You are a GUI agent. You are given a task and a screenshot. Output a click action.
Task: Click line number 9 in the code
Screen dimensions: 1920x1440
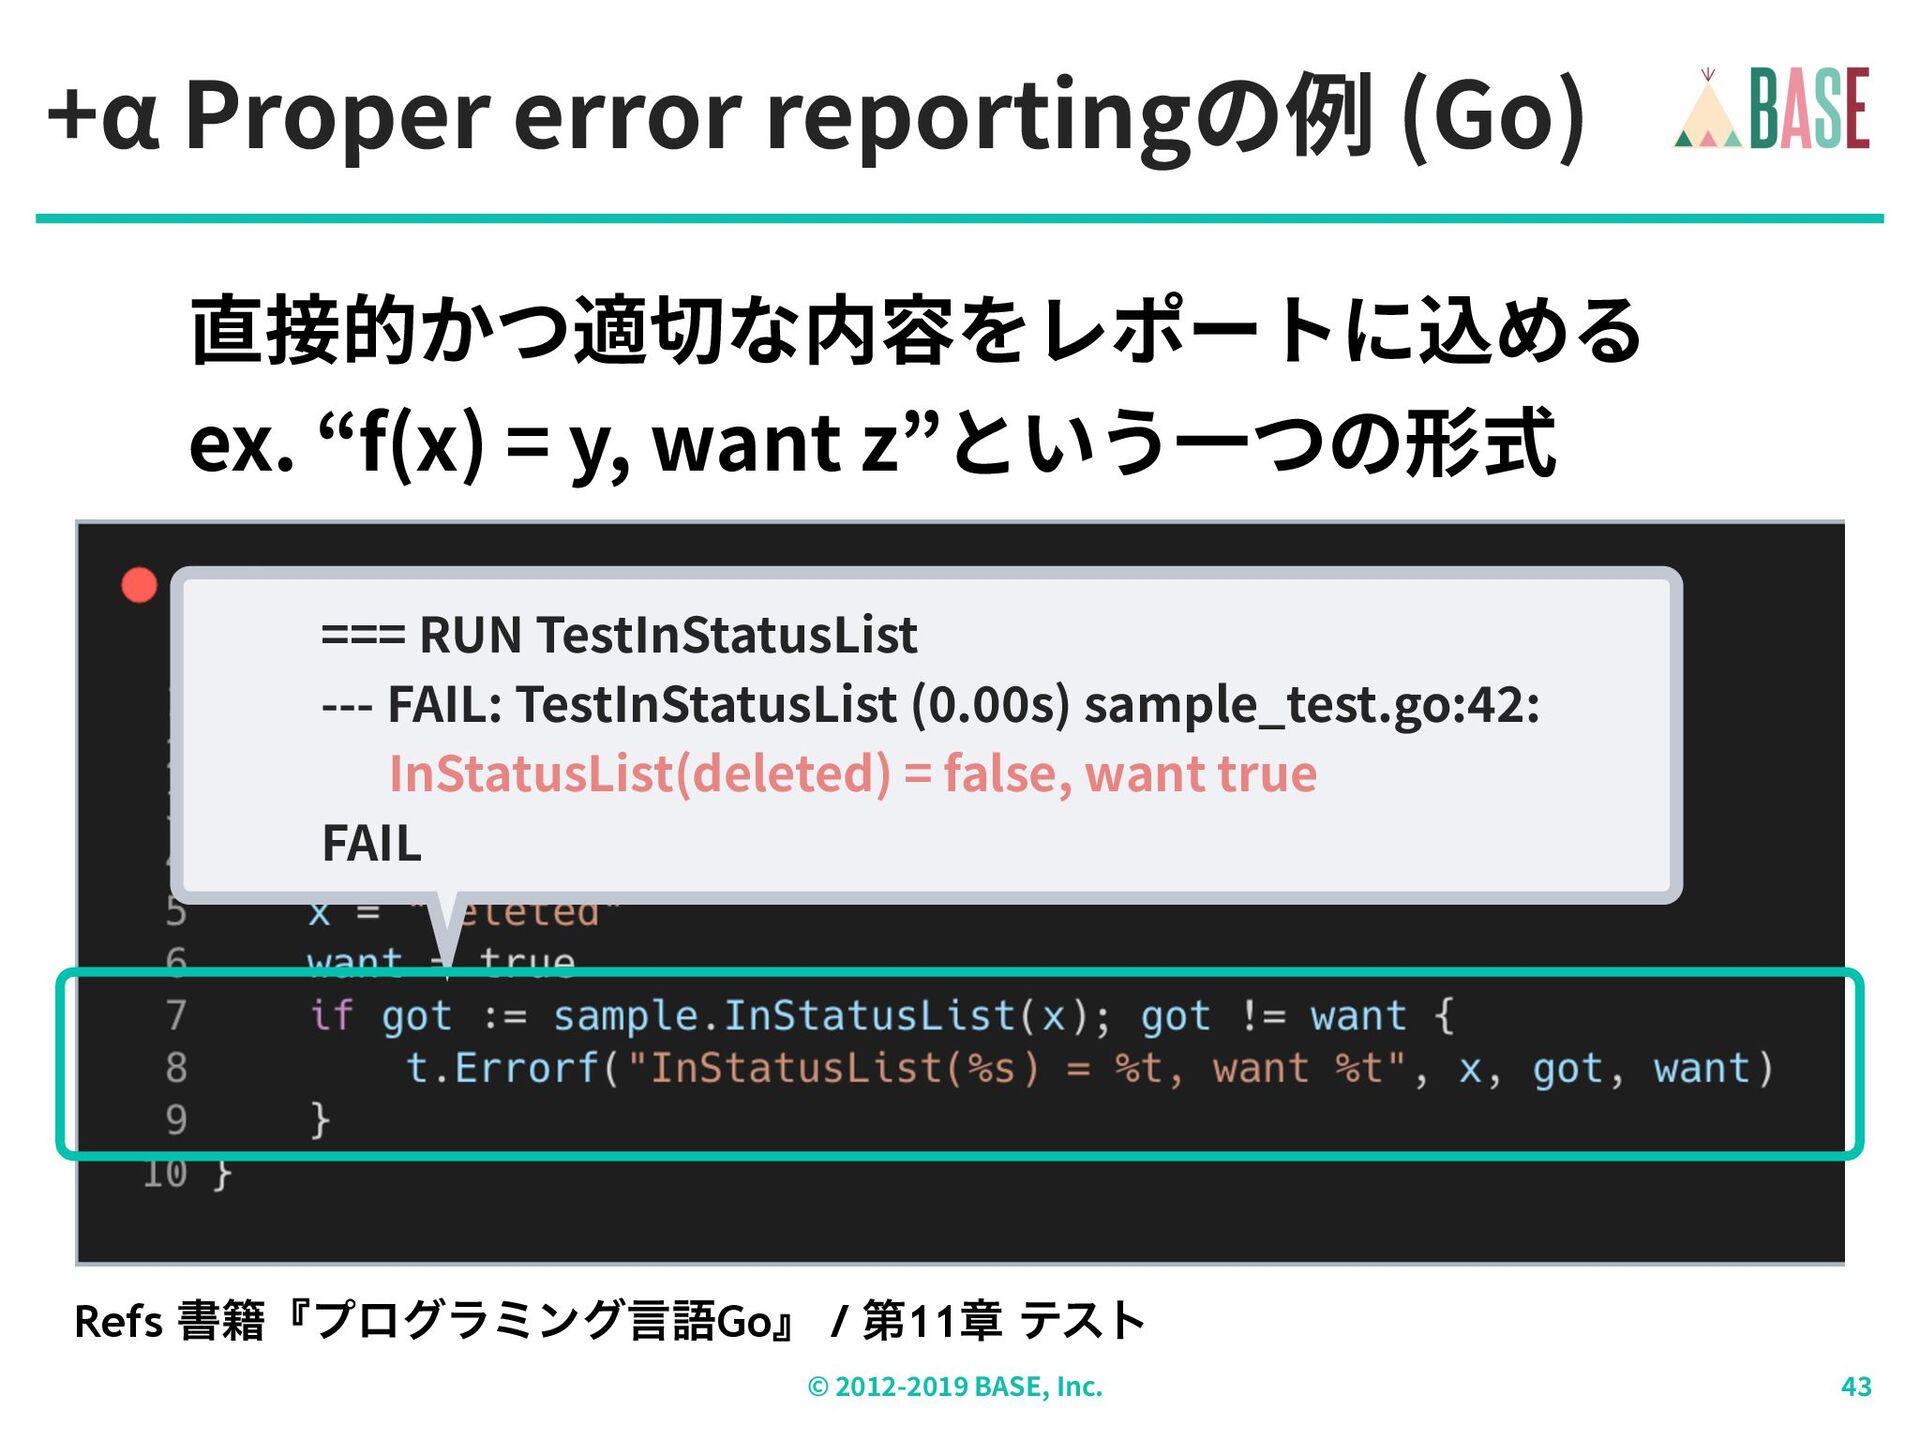pyautogui.click(x=176, y=1120)
